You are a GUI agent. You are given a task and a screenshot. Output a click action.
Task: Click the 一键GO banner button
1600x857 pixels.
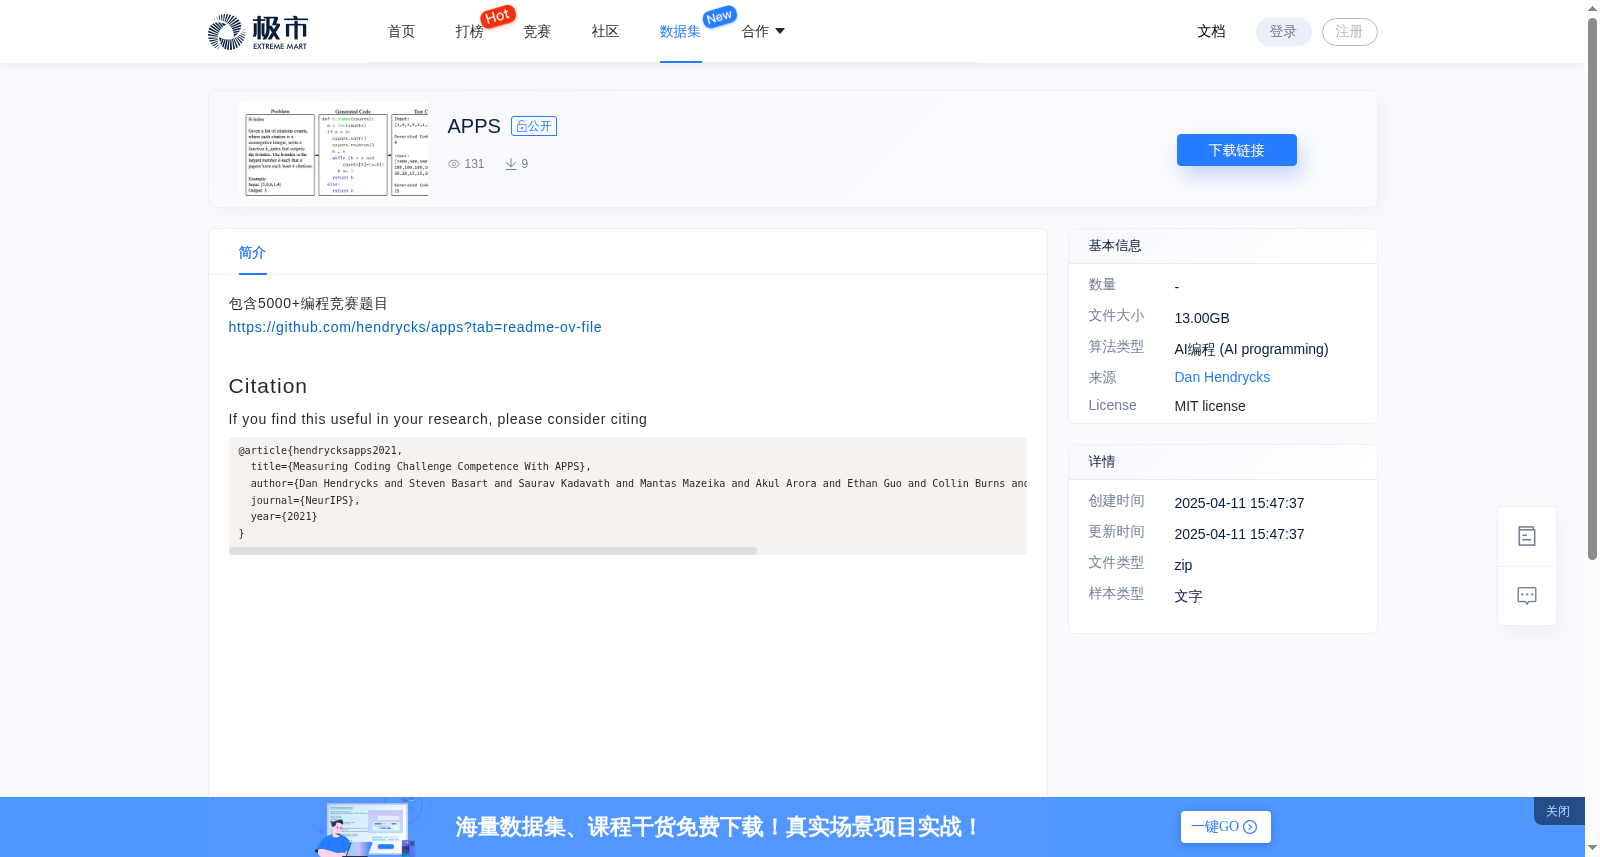[x=1225, y=827]
